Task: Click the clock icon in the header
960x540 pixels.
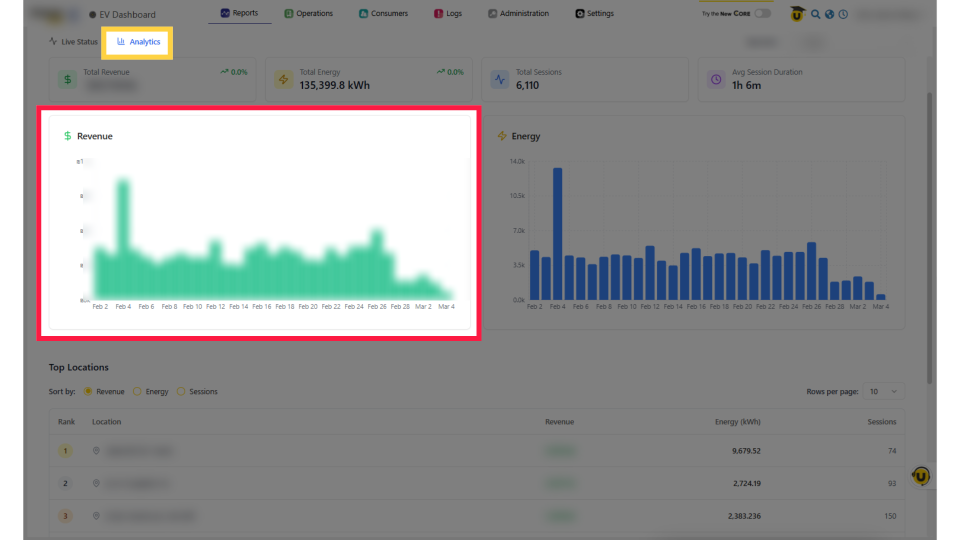Action: pos(843,15)
